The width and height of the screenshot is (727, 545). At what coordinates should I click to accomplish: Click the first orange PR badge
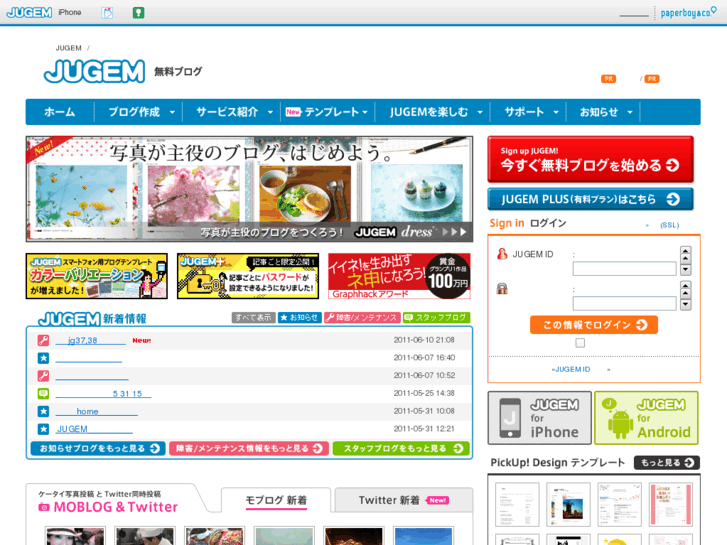(608, 79)
